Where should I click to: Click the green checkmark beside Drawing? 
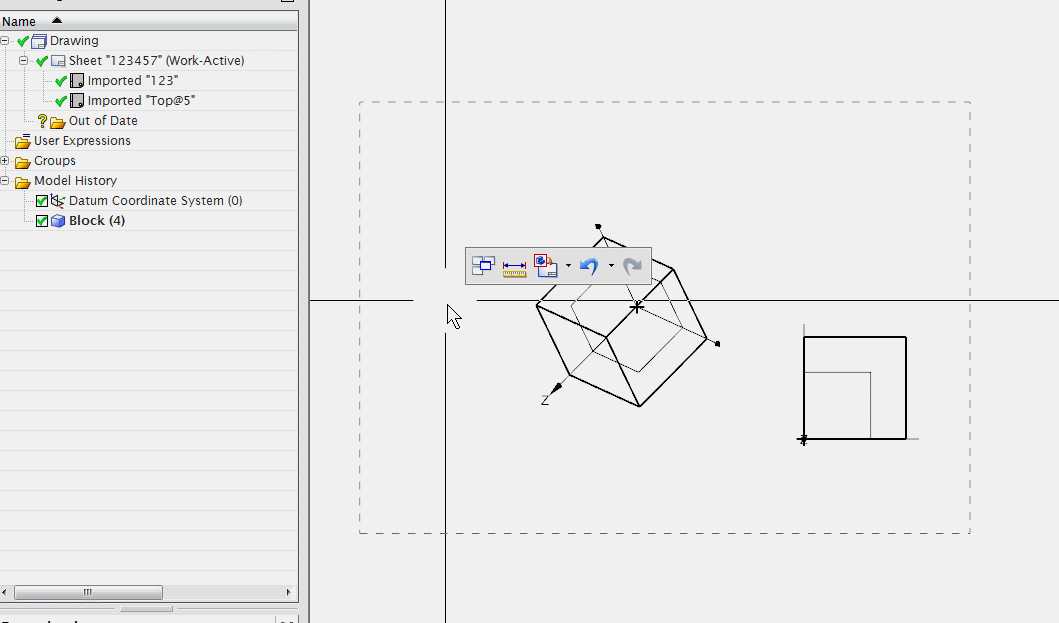tap(23, 41)
